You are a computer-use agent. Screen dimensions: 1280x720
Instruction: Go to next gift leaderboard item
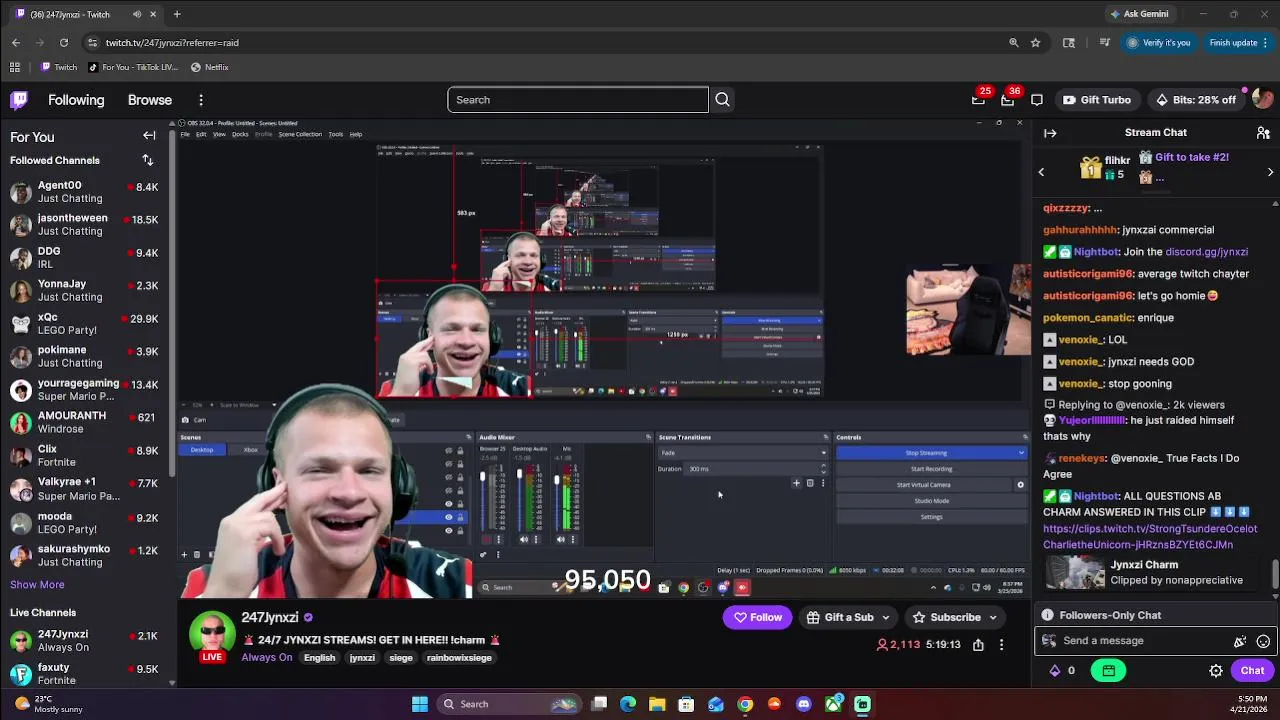point(1270,172)
